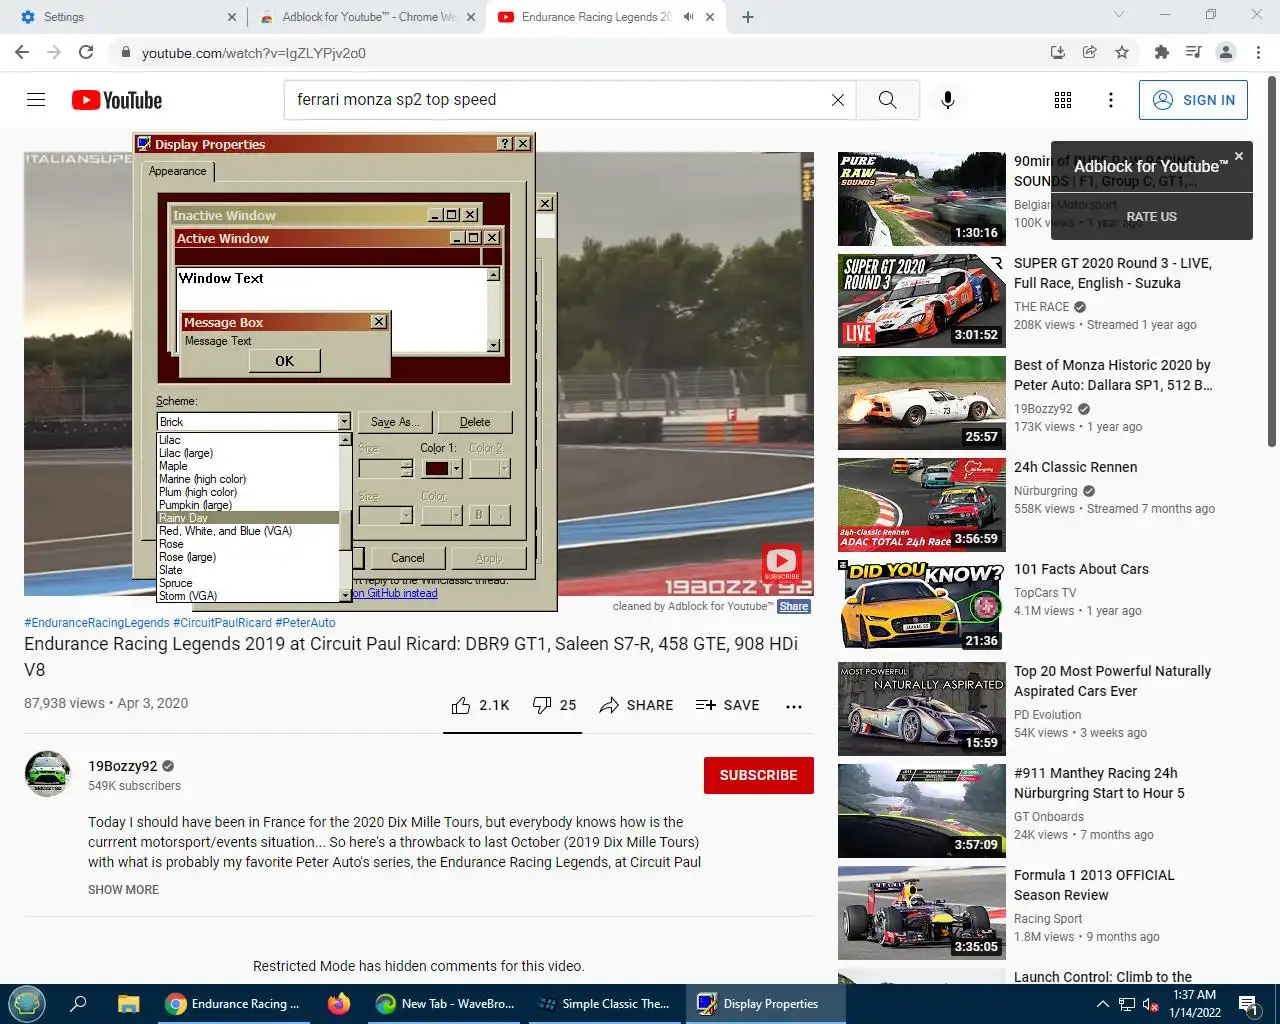Click the magnifier search button
This screenshot has height=1024, width=1280.
pyautogui.click(x=887, y=100)
